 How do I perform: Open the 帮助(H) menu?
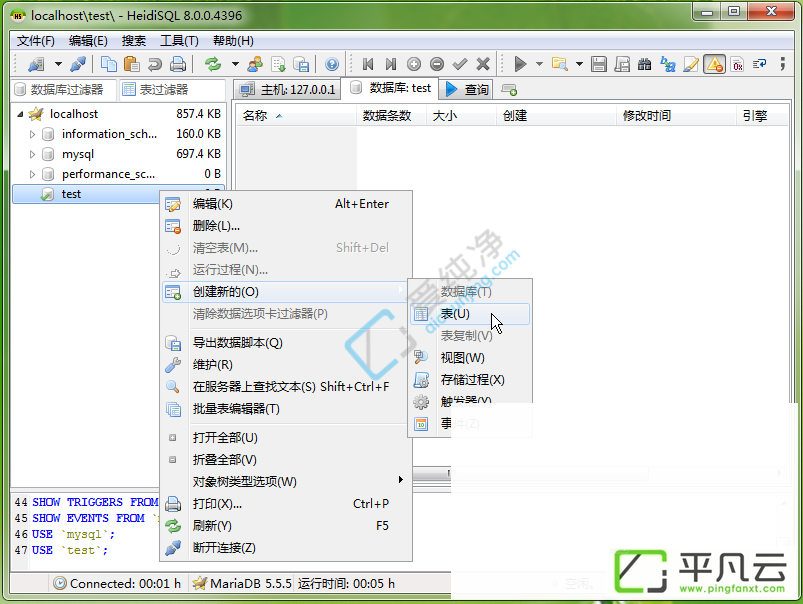coord(233,40)
